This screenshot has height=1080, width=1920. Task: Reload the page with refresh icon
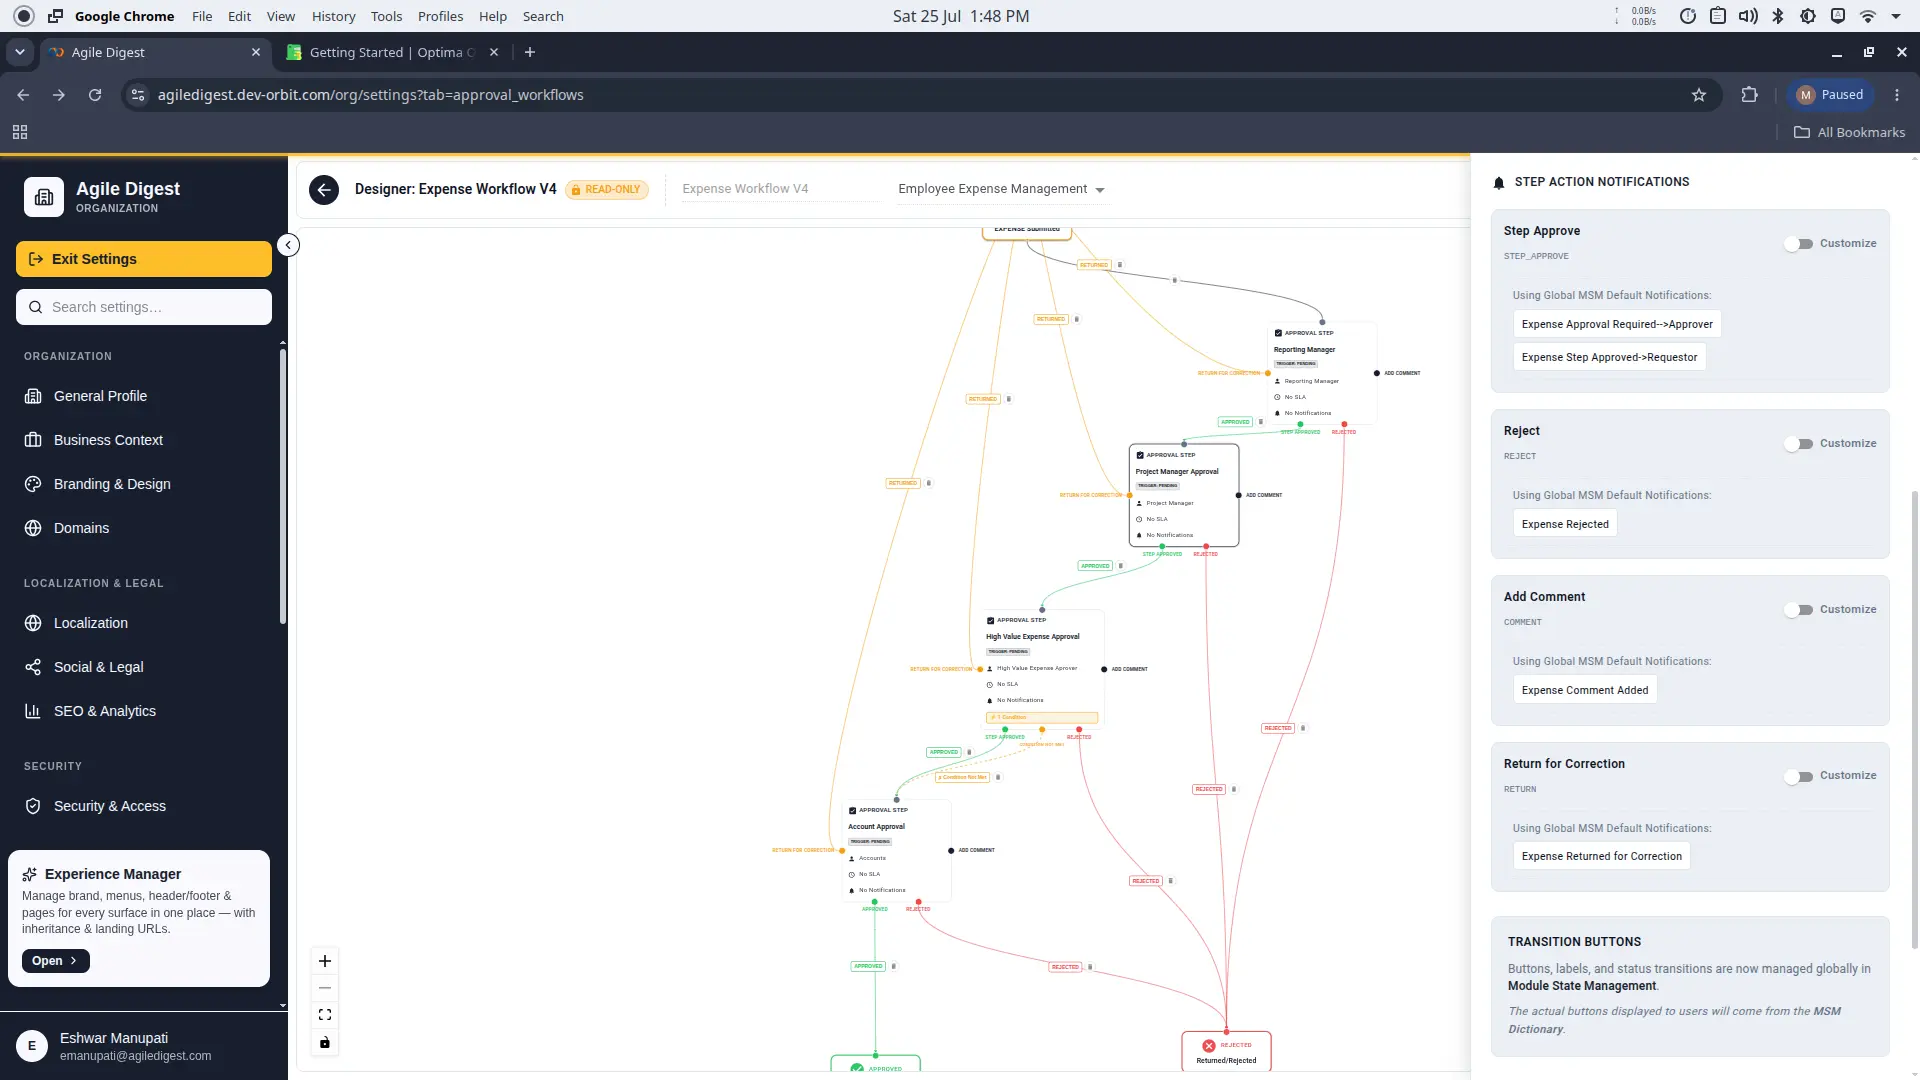click(x=95, y=95)
